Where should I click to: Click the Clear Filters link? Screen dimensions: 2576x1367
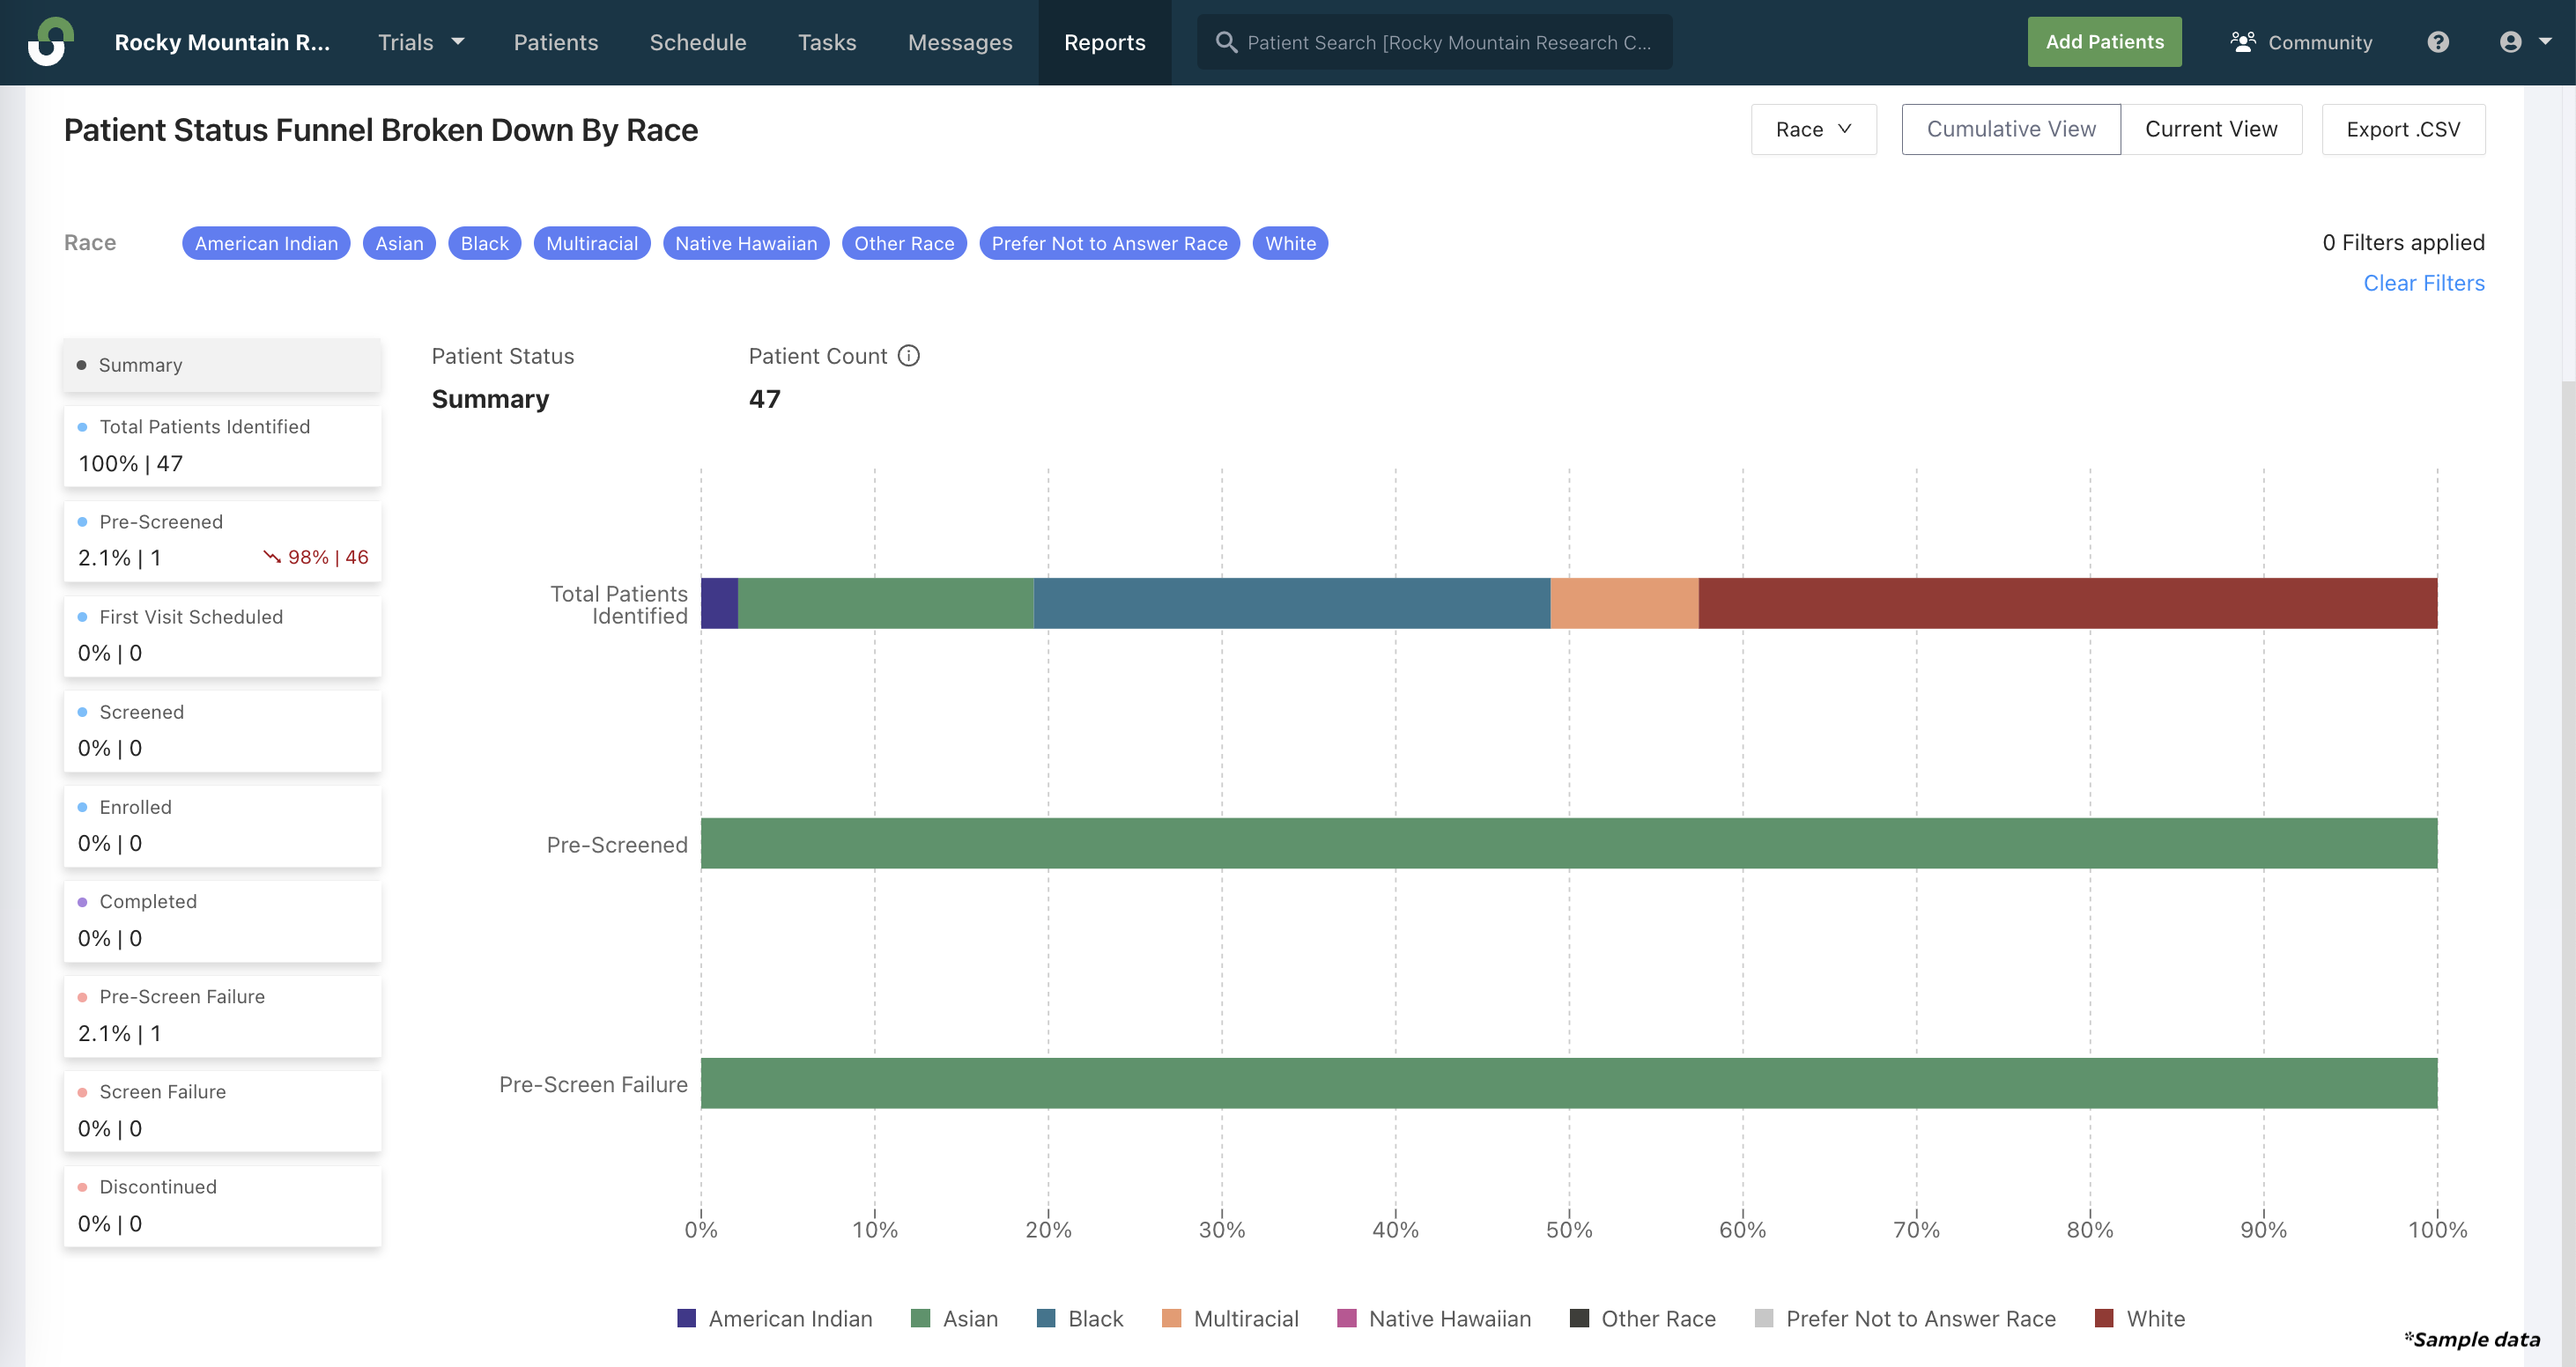click(2423, 283)
